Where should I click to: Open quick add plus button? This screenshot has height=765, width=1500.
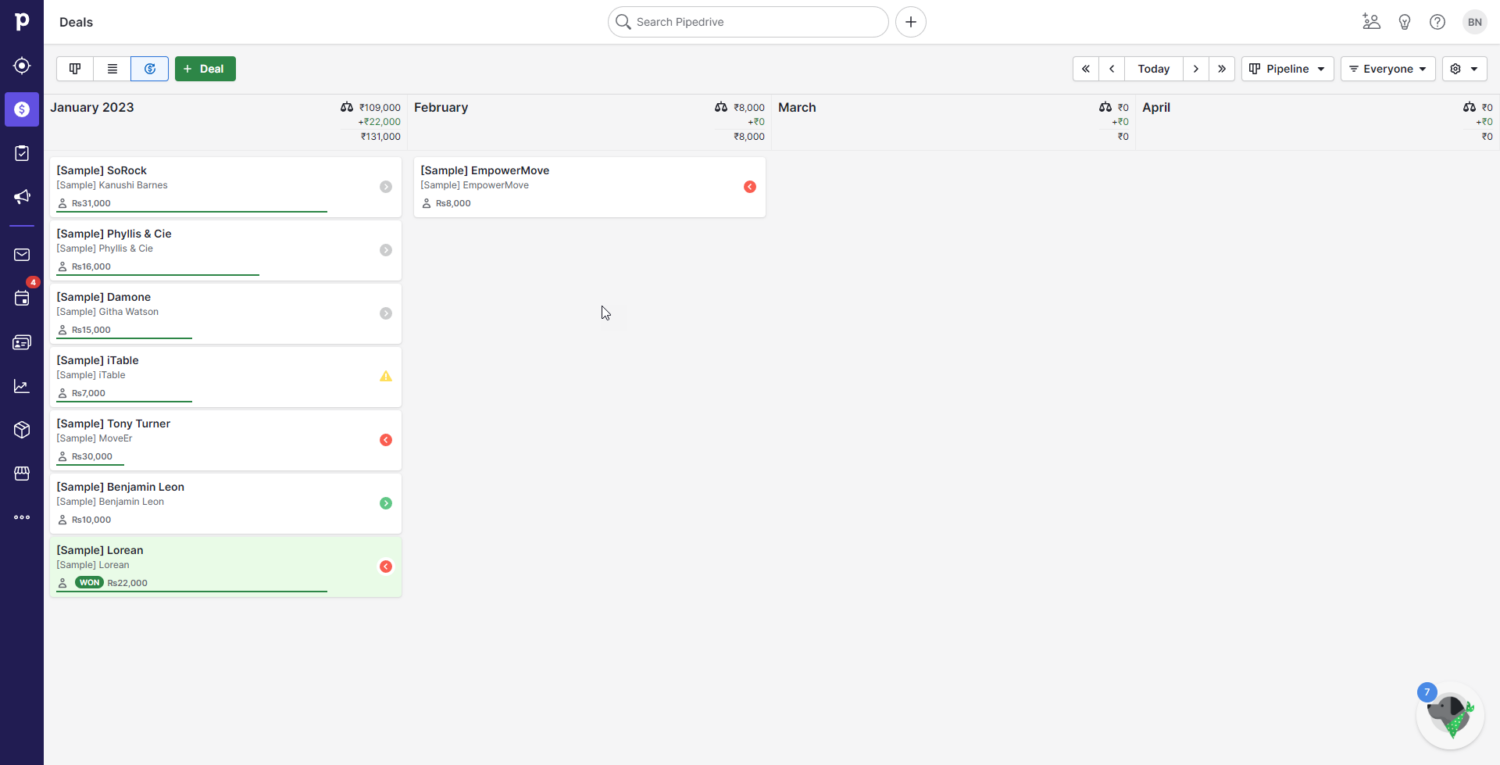[x=911, y=22]
